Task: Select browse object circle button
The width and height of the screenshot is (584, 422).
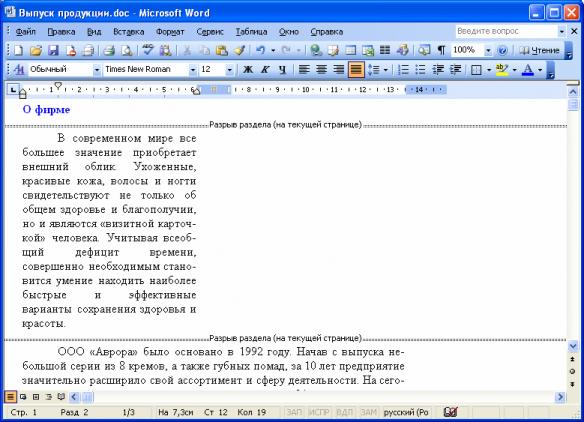Action: (573, 371)
